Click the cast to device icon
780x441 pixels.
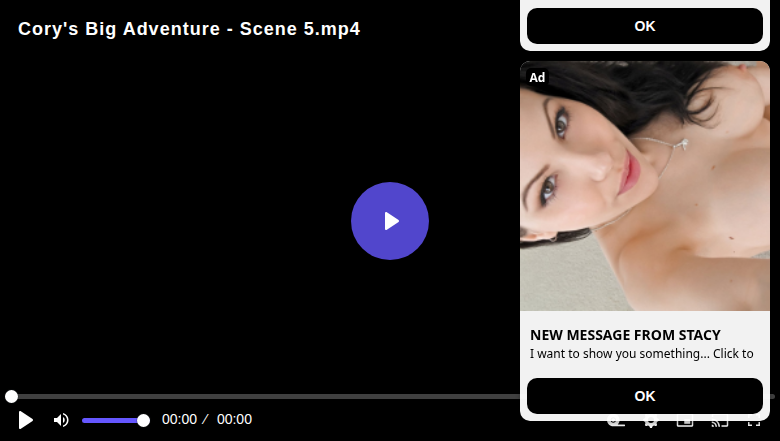click(720, 424)
